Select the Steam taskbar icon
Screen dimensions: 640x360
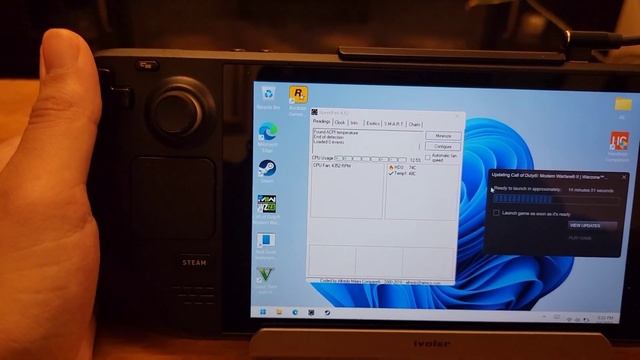tap(327, 313)
